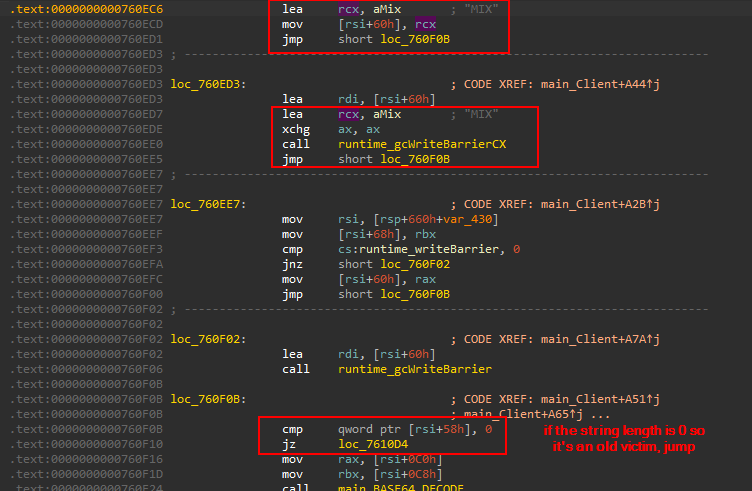Select address .text:0000000000760F10 line
The height and width of the screenshot is (491, 752).
(x=87, y=444)
